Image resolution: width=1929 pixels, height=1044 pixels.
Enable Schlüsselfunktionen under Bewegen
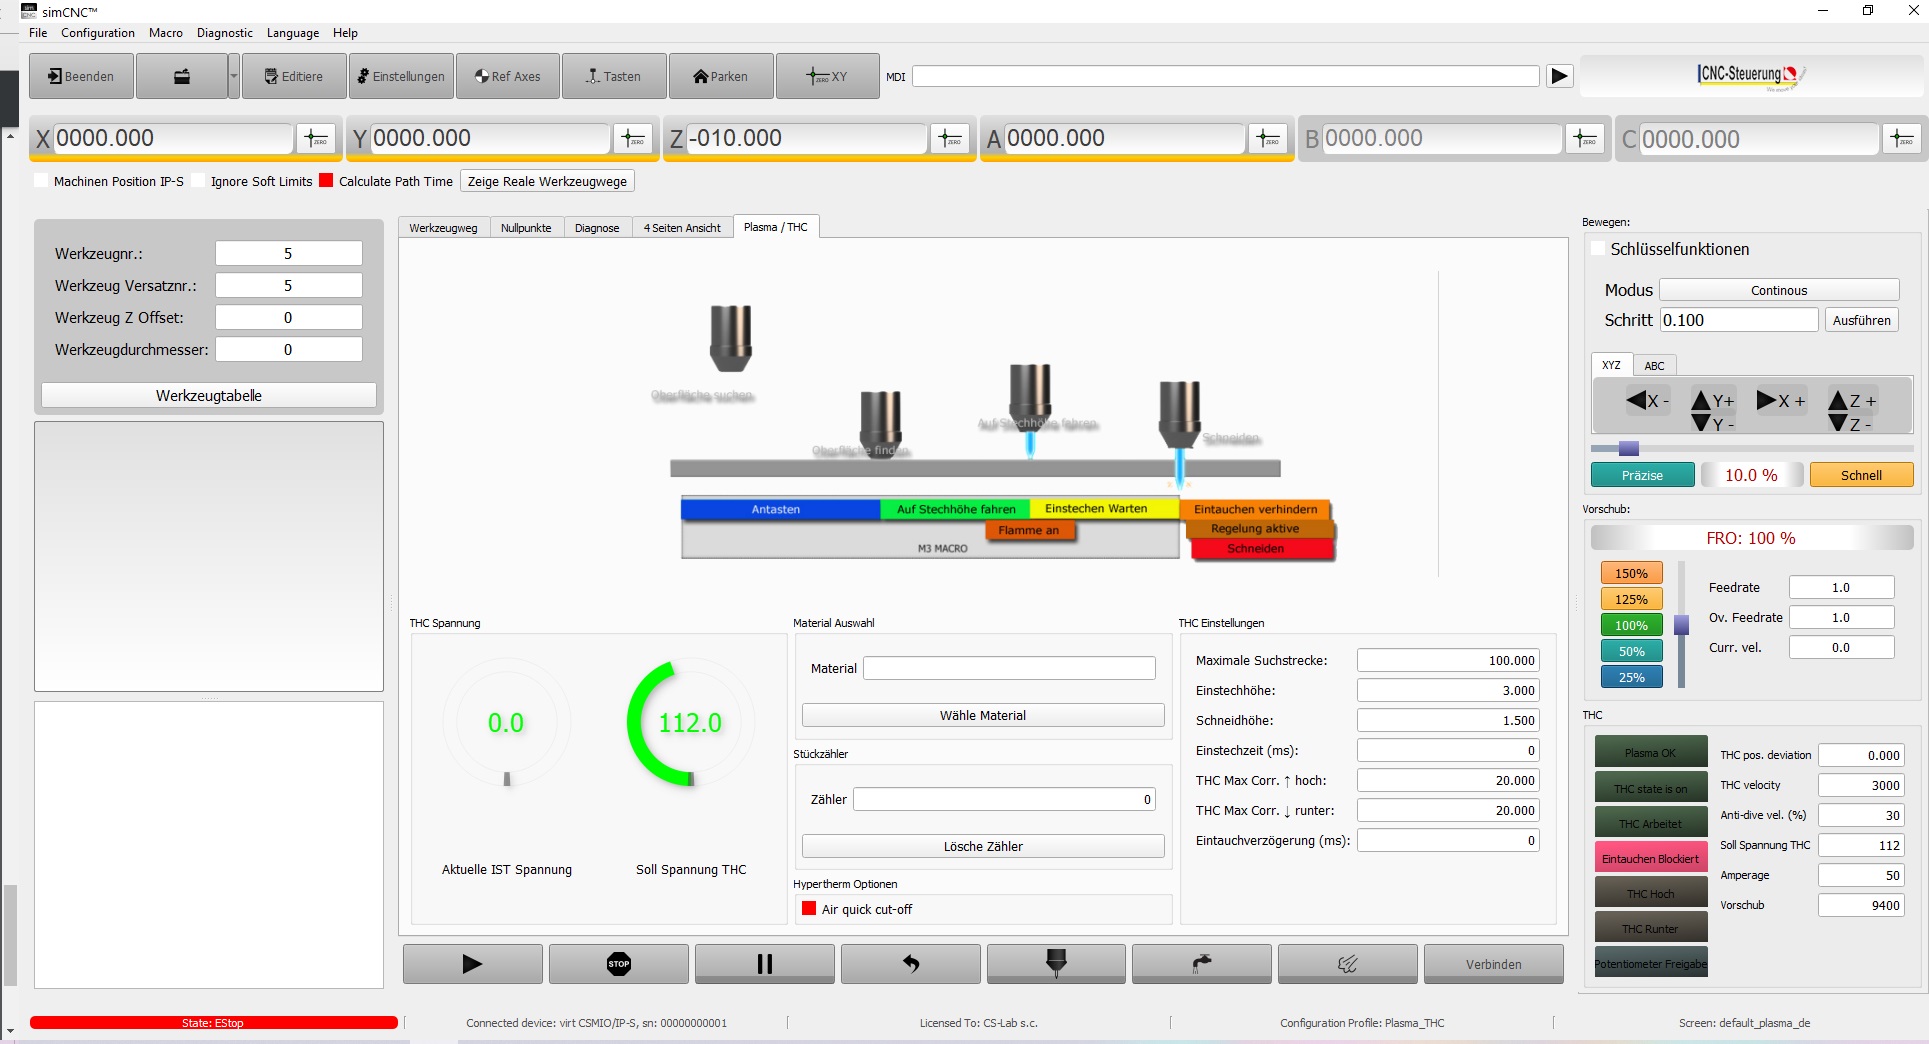point(1597,249)
